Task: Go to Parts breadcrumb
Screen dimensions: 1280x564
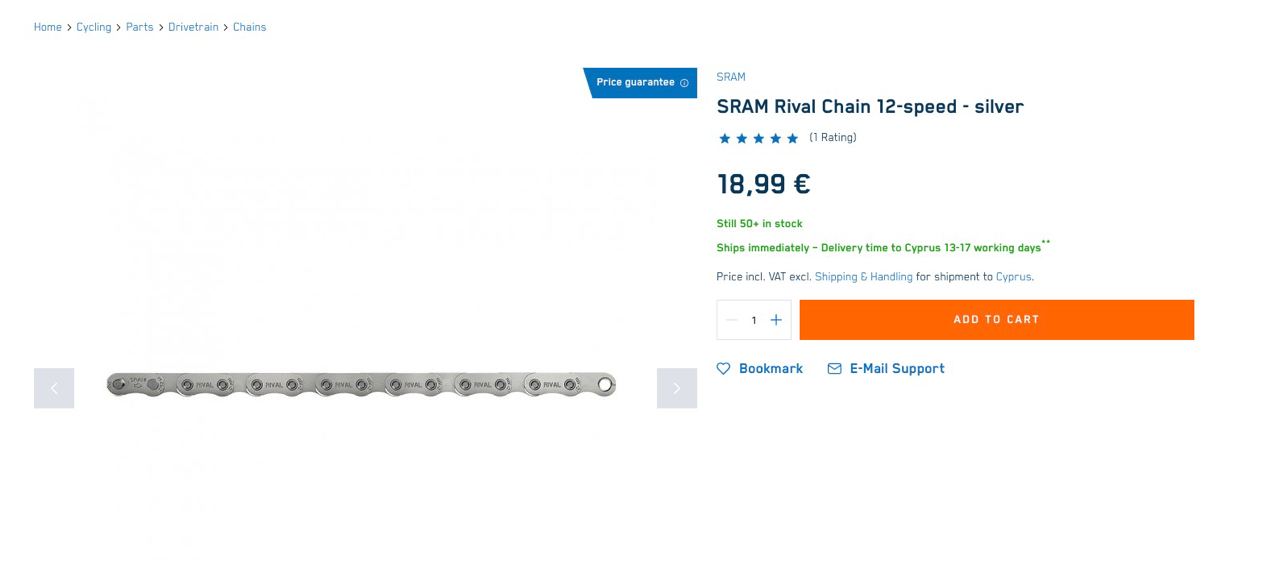Action: [139, 27]
